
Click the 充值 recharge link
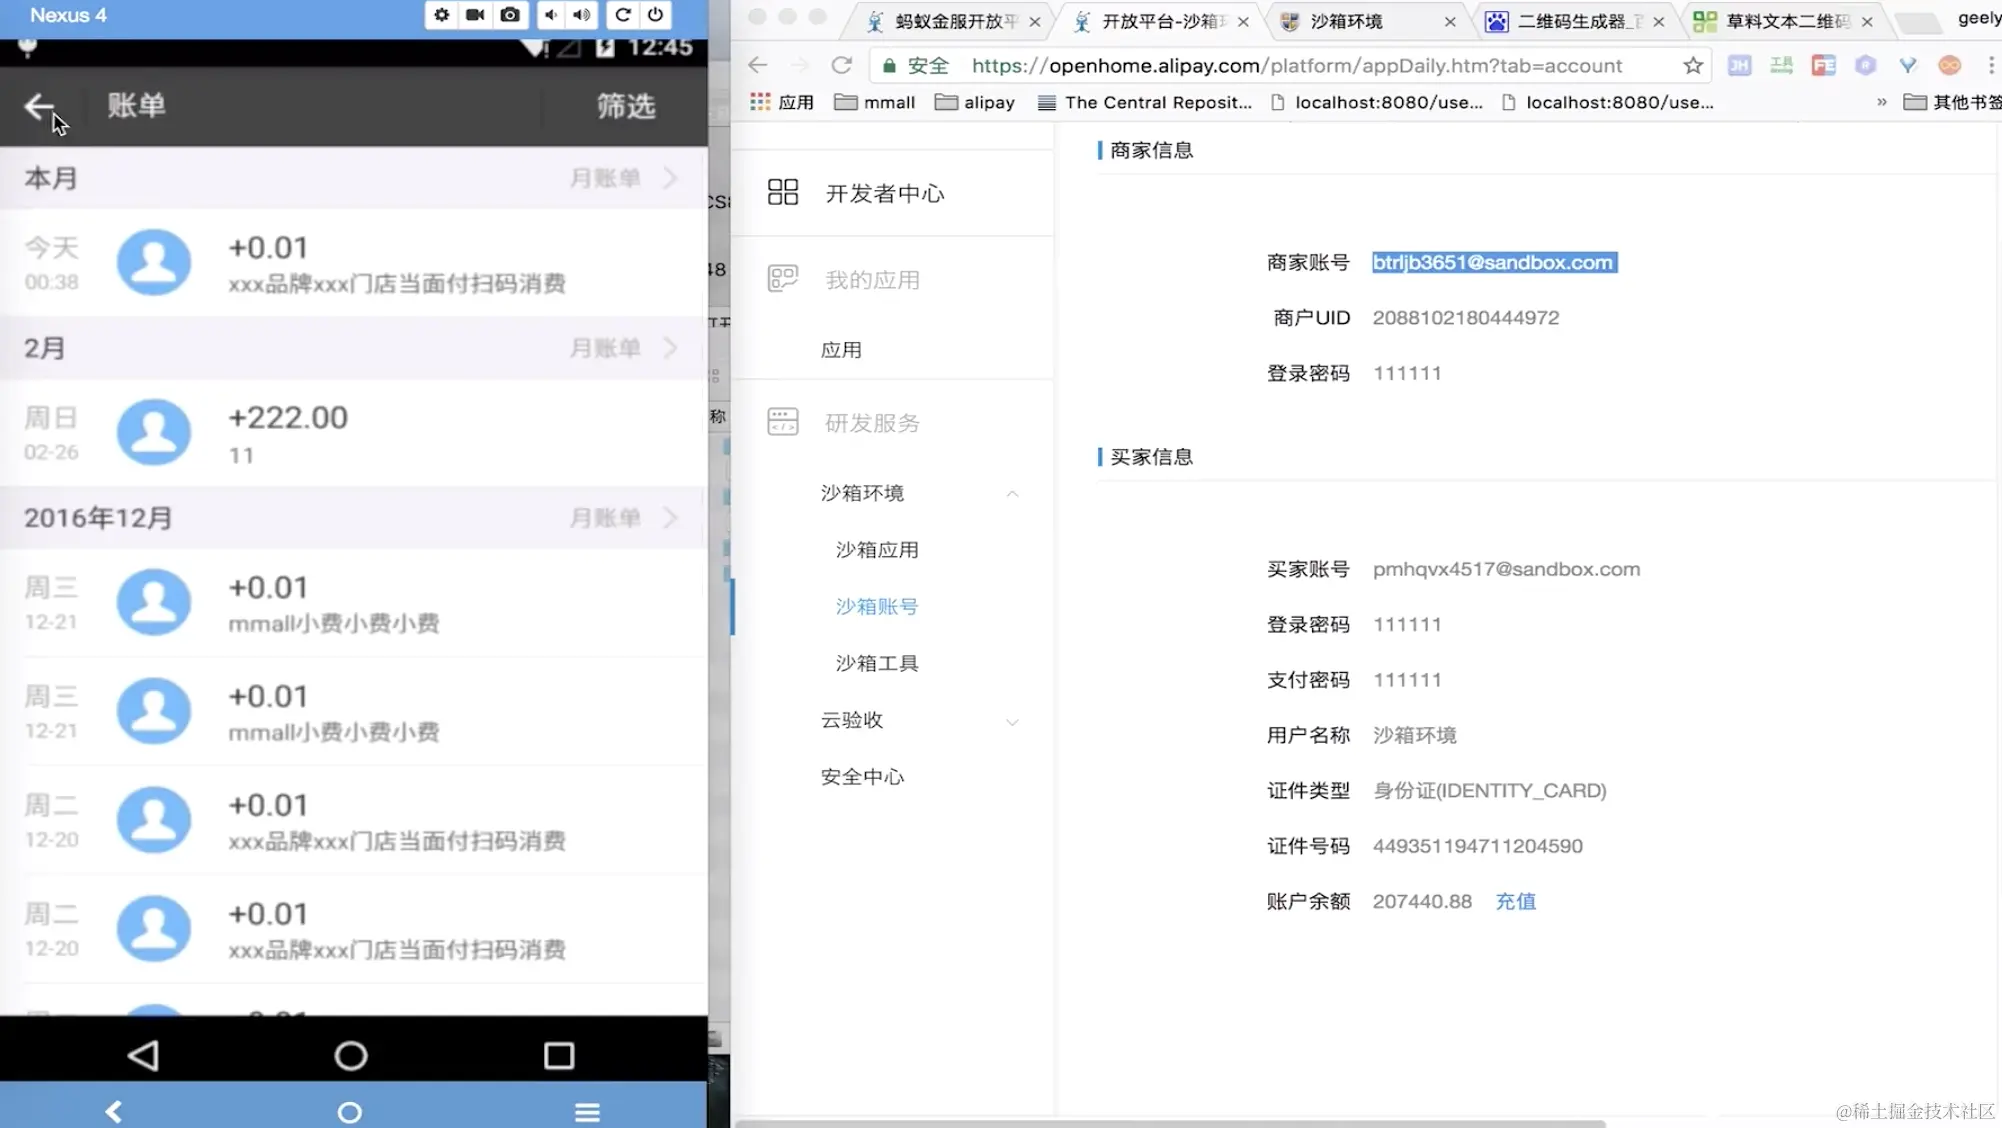pyautogui.click(x=1515, y=901)
